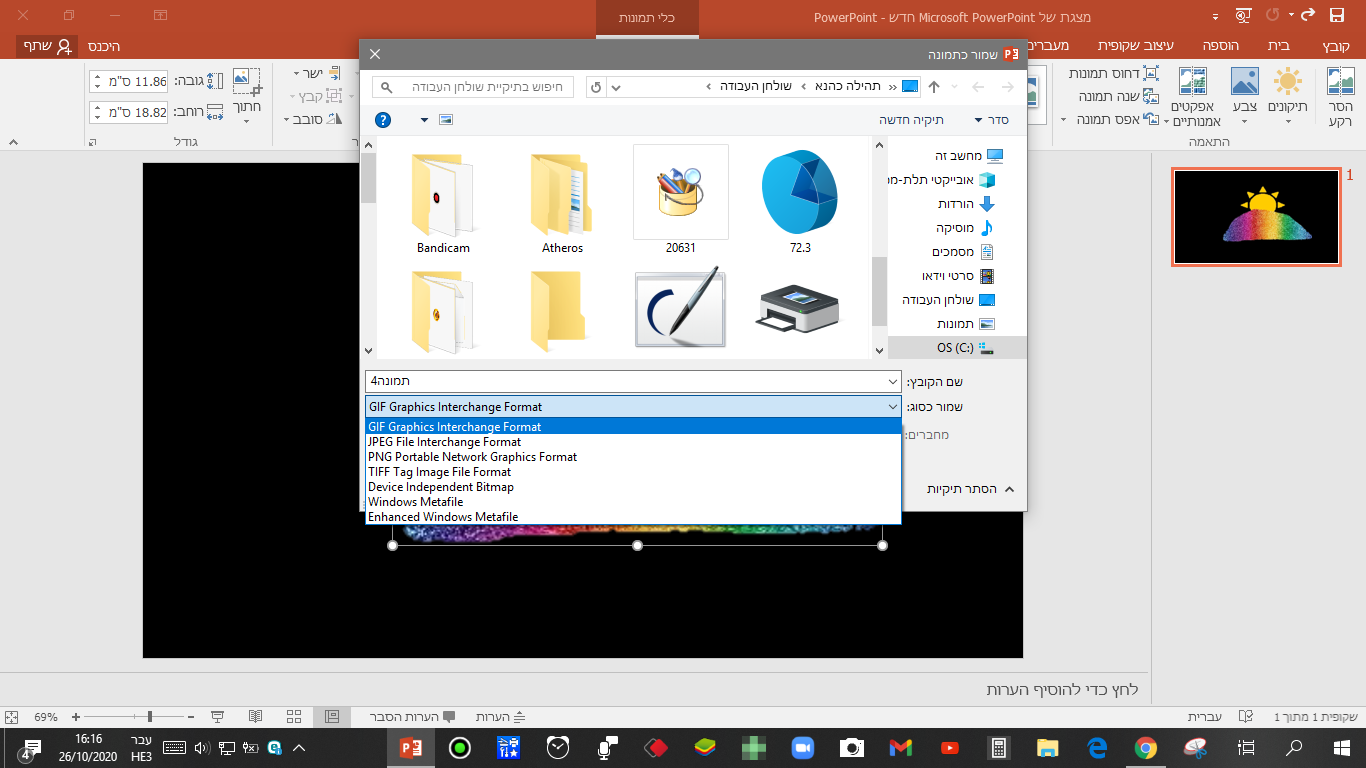The width and height of the screenshot is (1366, 768).
Task: Click Compress Pictures (דחוס תמונות)
Action: tap(1114, 73)
